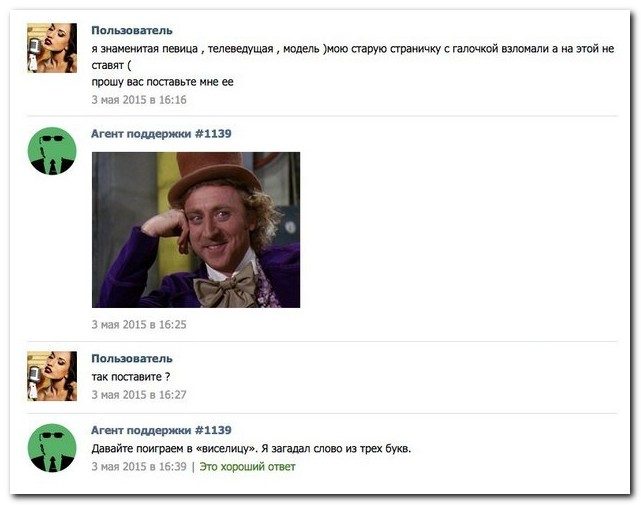The image size is (641, 505).
Task: Open the Willy Wonka meme image
Action: [196, 229]
